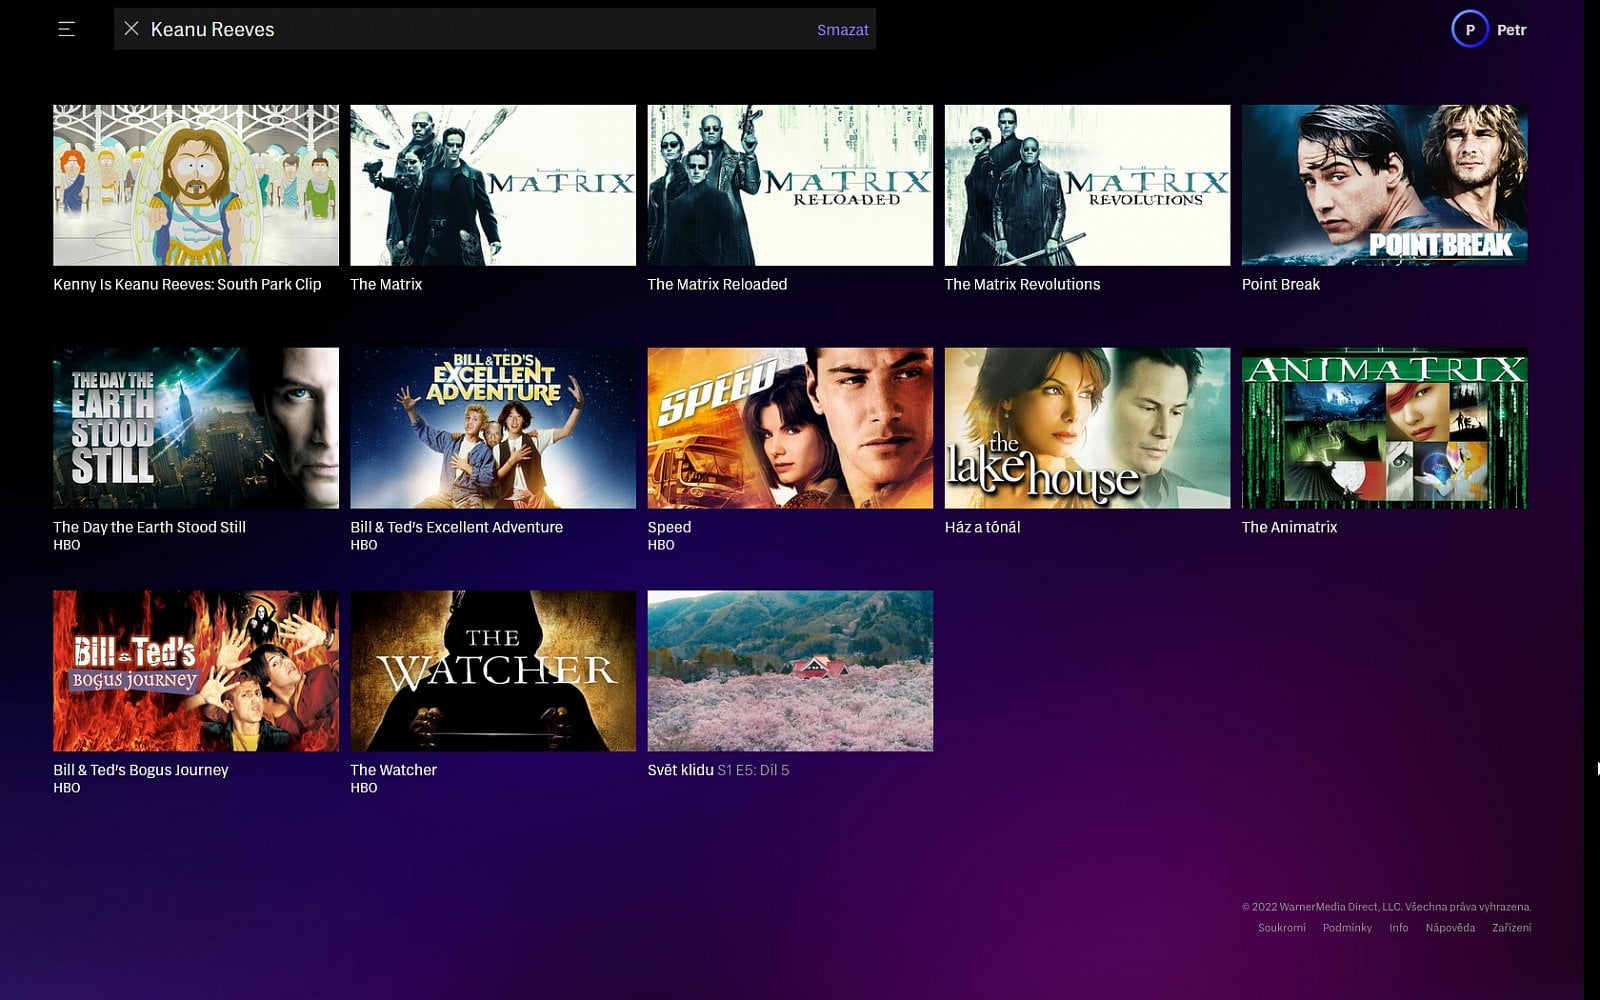This screenshot has height=1000, width=1600.
Task: Click the 'S1 E5: Díl 5' episode label
Action: coord(753,770)
